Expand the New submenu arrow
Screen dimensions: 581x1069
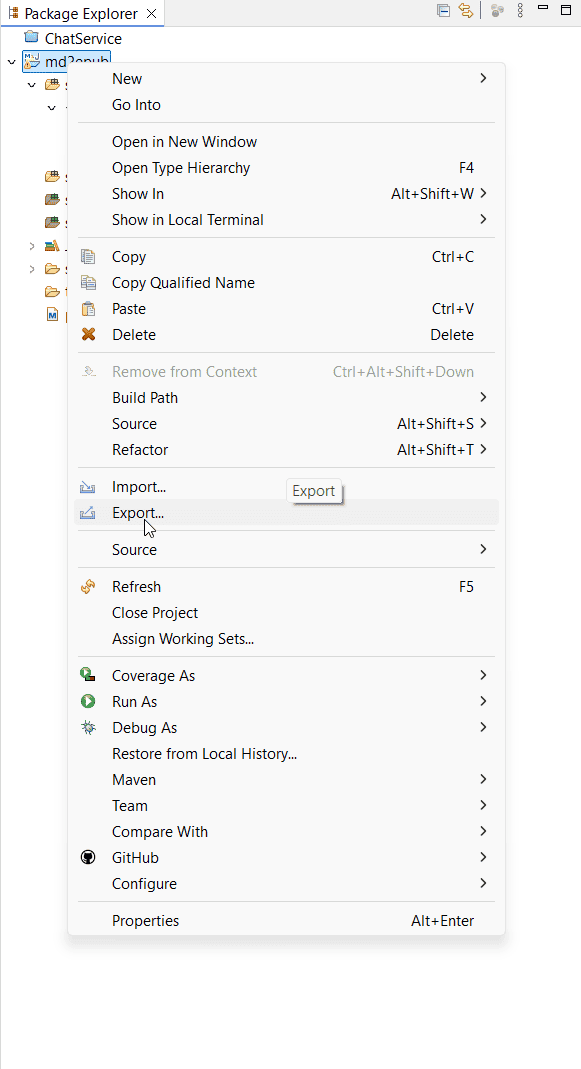(483, 78)
